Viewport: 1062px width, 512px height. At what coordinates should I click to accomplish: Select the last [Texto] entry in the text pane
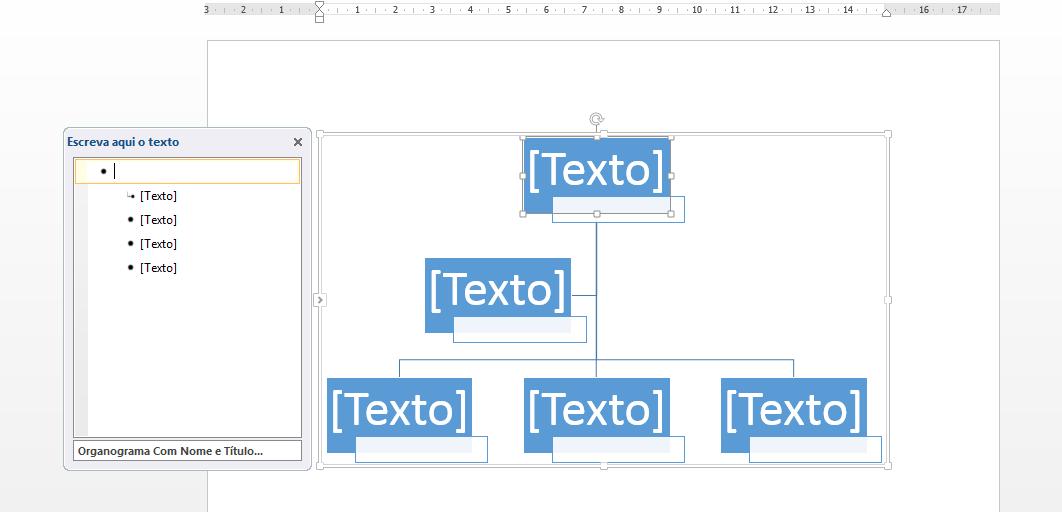pos(158,268)
